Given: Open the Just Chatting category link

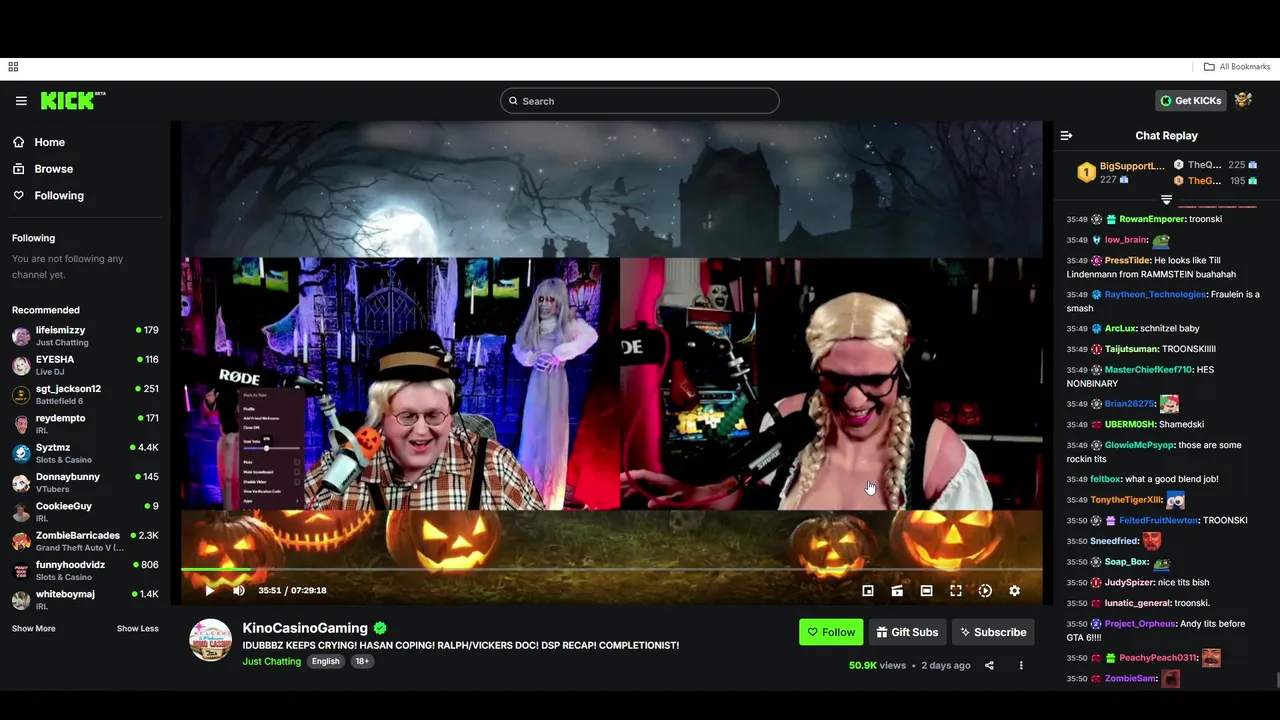Looking at the screenshot, I should point(271,661).
